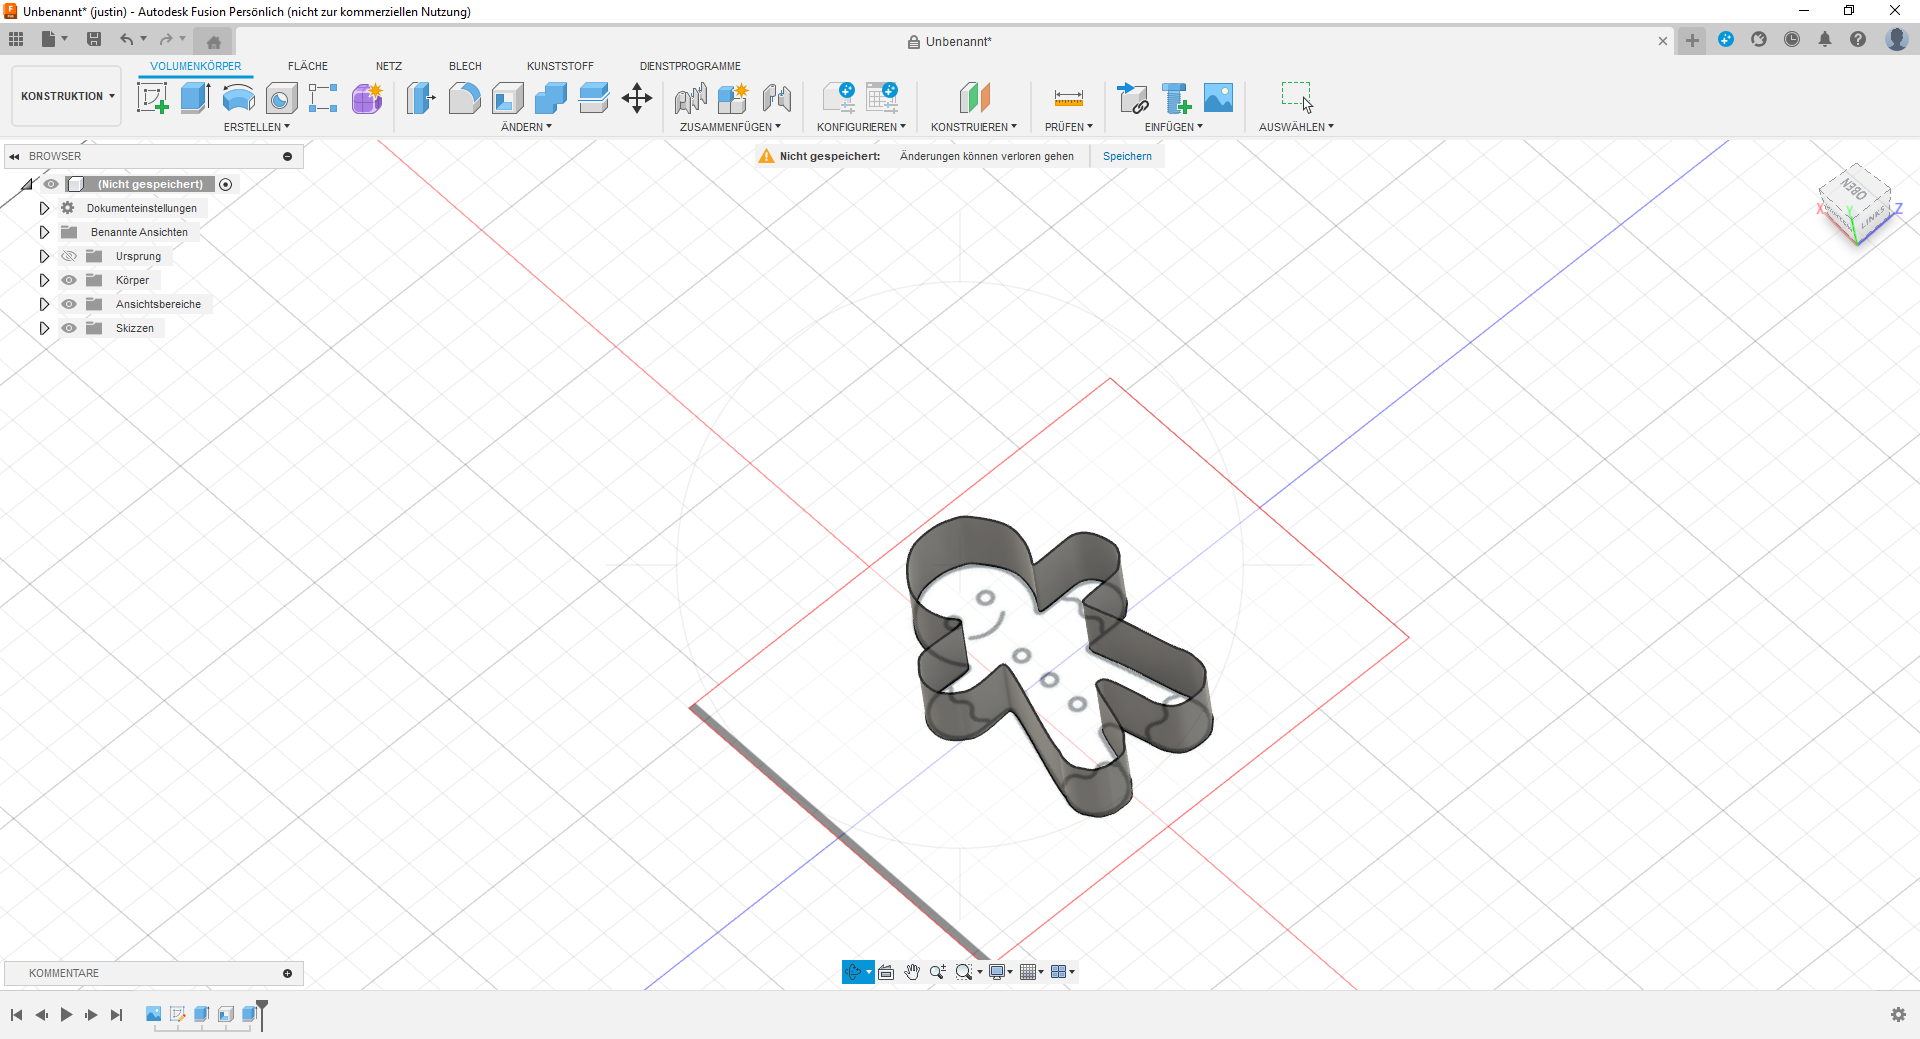Image resolution: width=1920 pixels, height=1039 pixels.
Task: Activate the Pan hand tool in navigation bar
Action: [912, 972]
